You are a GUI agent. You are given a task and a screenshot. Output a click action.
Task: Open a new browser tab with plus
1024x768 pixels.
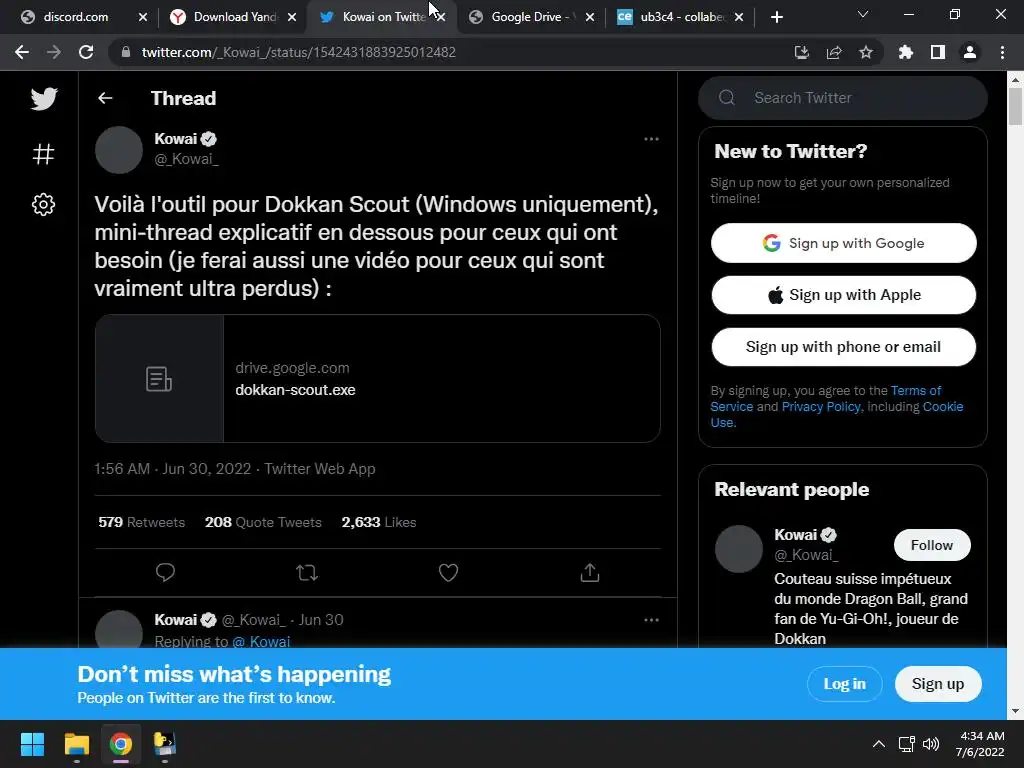[776, 17]
